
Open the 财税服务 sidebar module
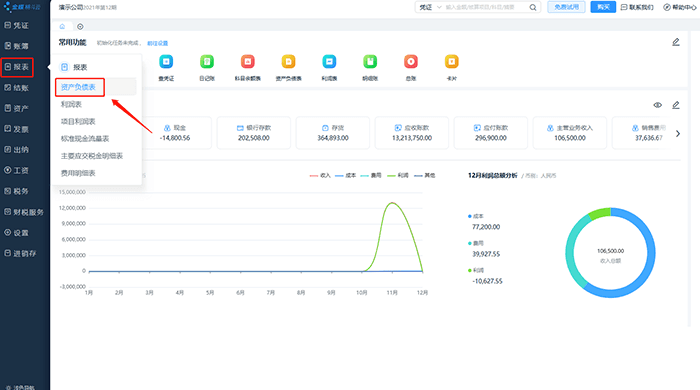[24, 212]
